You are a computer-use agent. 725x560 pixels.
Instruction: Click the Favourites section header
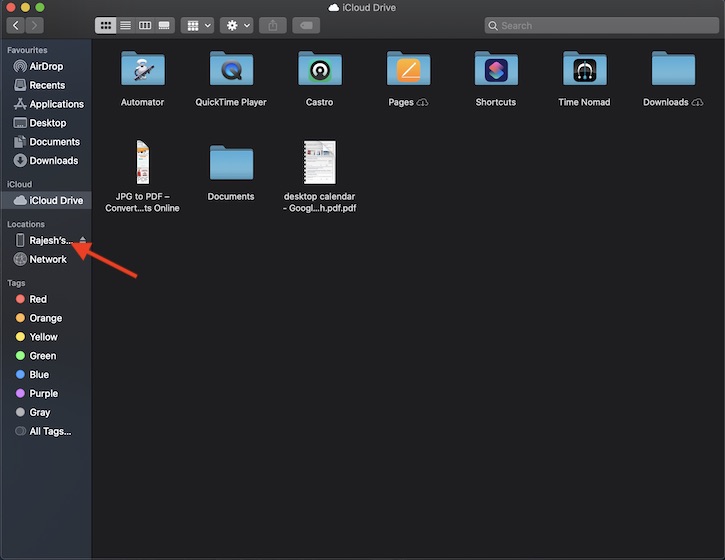coord(27,50)
